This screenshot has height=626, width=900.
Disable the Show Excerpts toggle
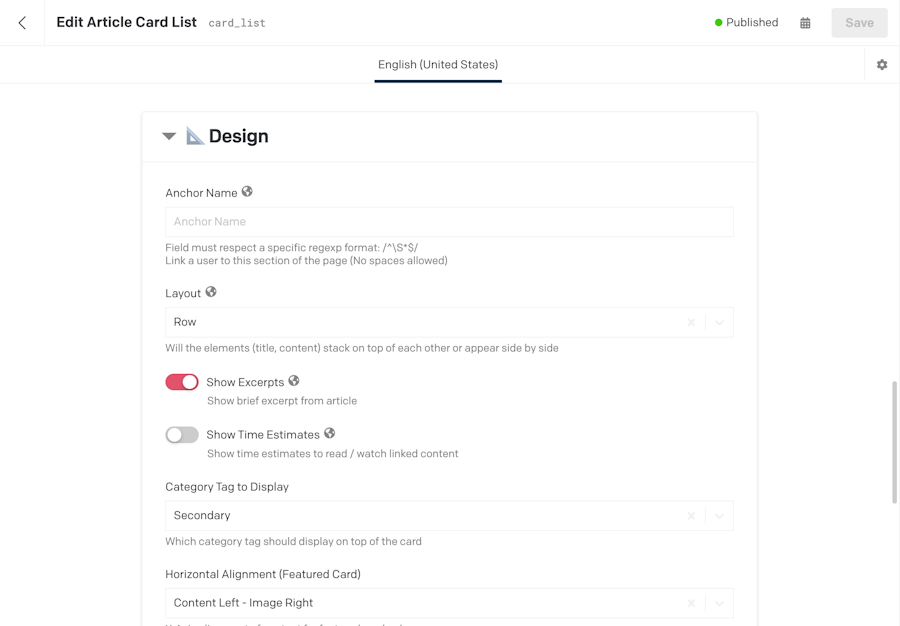182,382
